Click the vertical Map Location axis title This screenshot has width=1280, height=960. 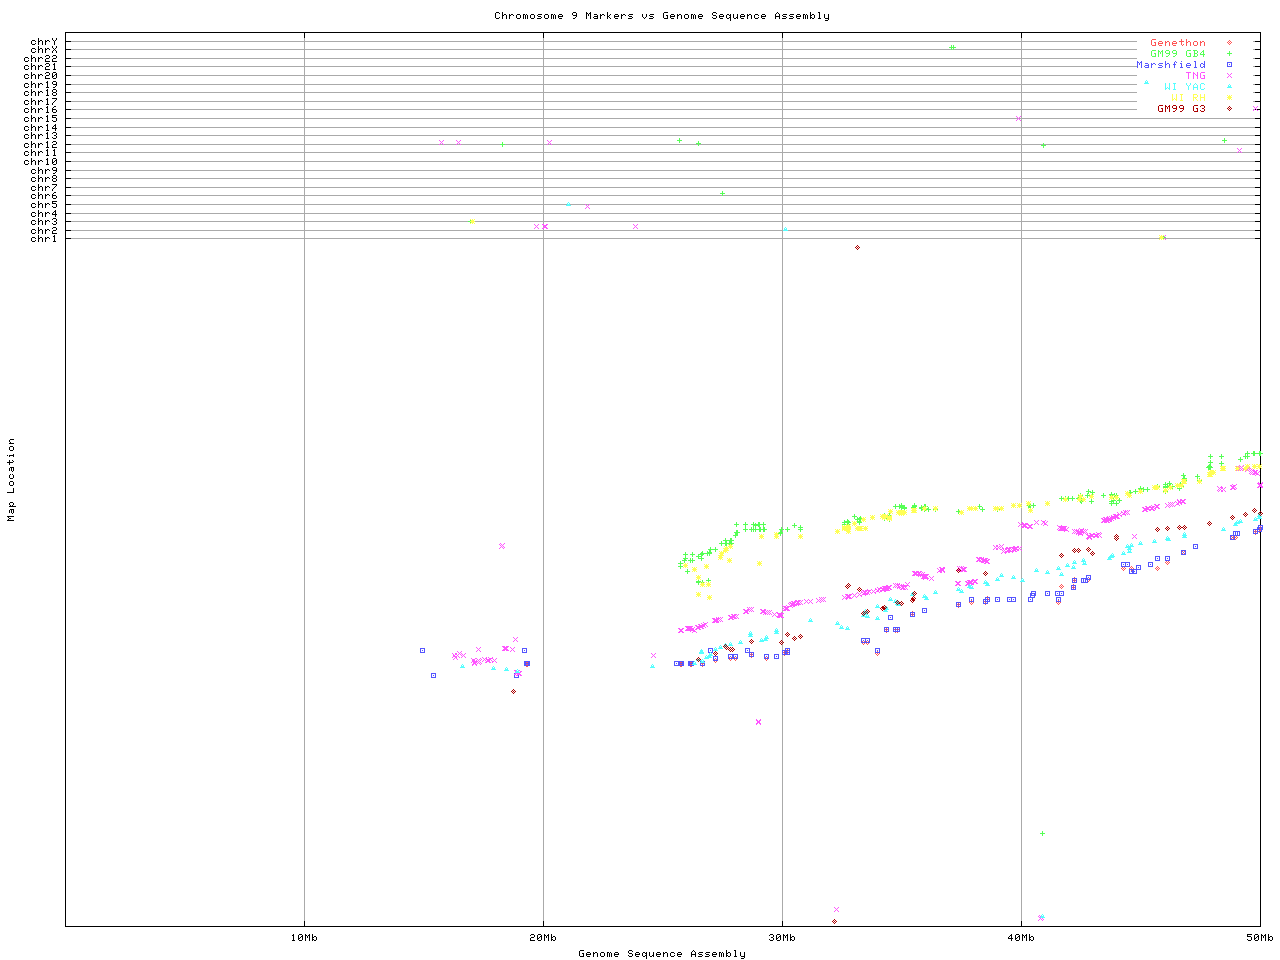12,480
